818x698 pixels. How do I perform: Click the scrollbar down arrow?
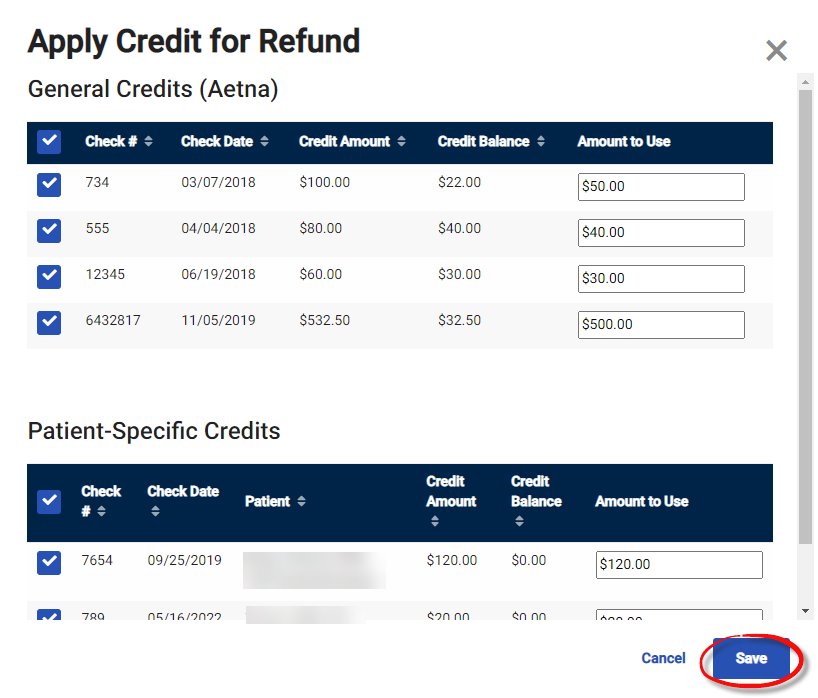805,611
